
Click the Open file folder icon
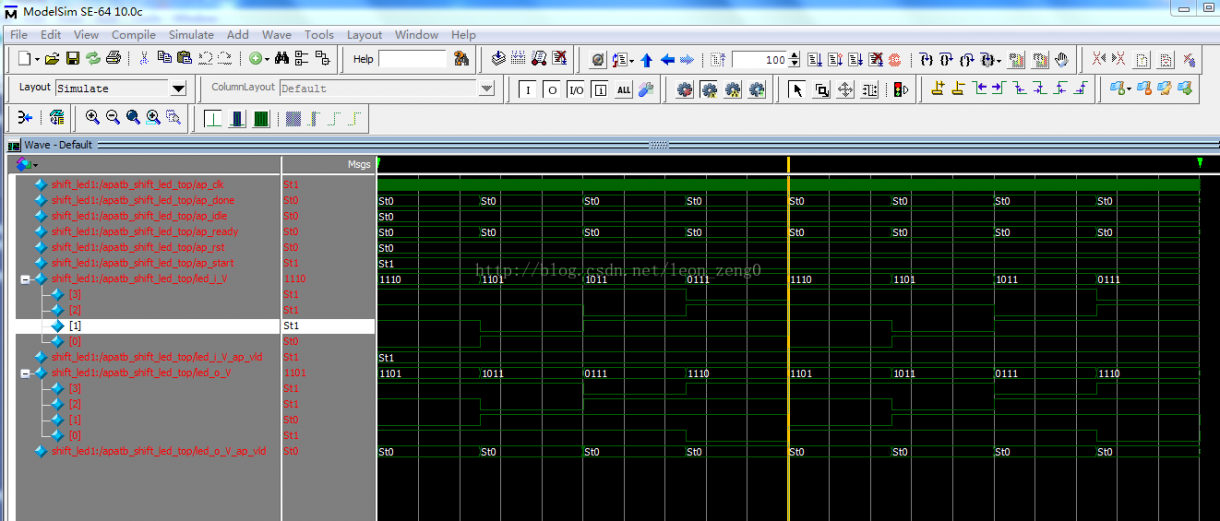click(x=52, y=60)
